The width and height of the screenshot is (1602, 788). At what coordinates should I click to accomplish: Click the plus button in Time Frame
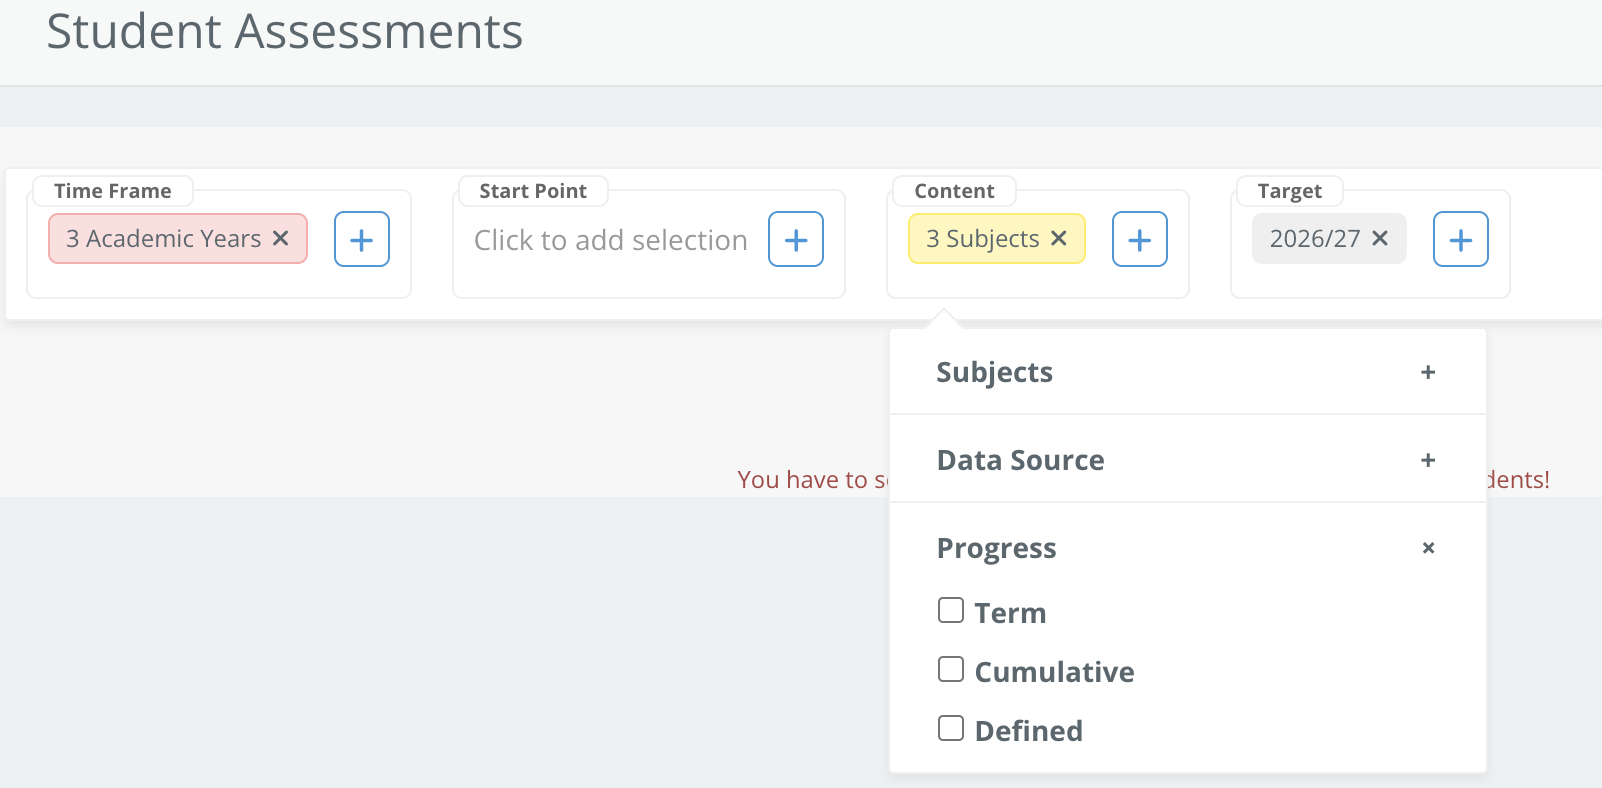click(x=362, y=239)
